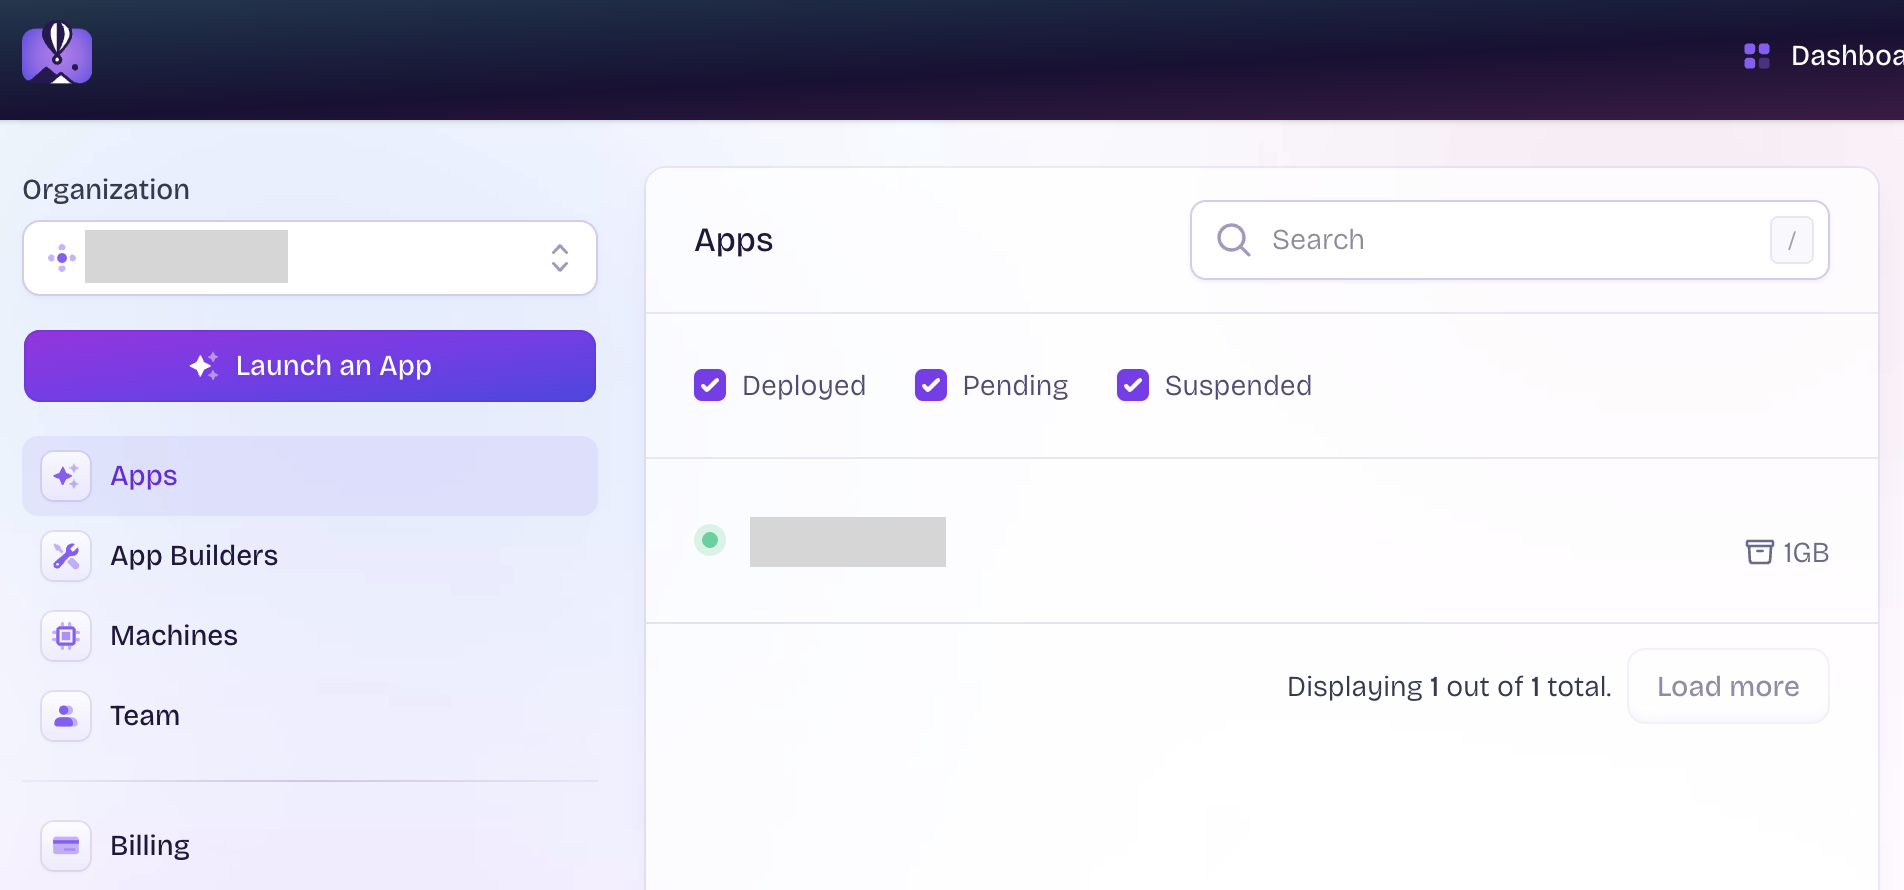Click the Billing credit card icon

tap(66, 846)
